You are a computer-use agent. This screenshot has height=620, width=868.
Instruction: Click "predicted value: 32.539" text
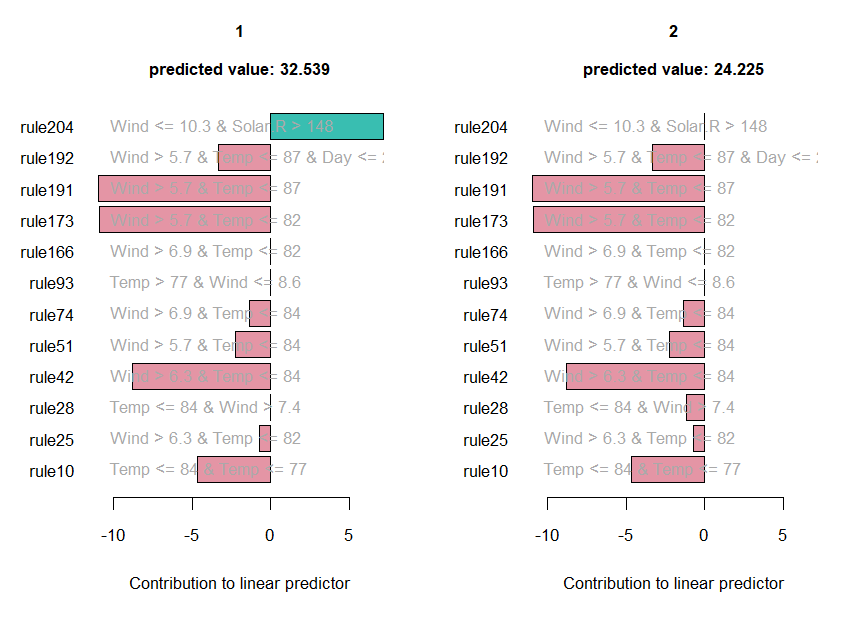point(239,70)
